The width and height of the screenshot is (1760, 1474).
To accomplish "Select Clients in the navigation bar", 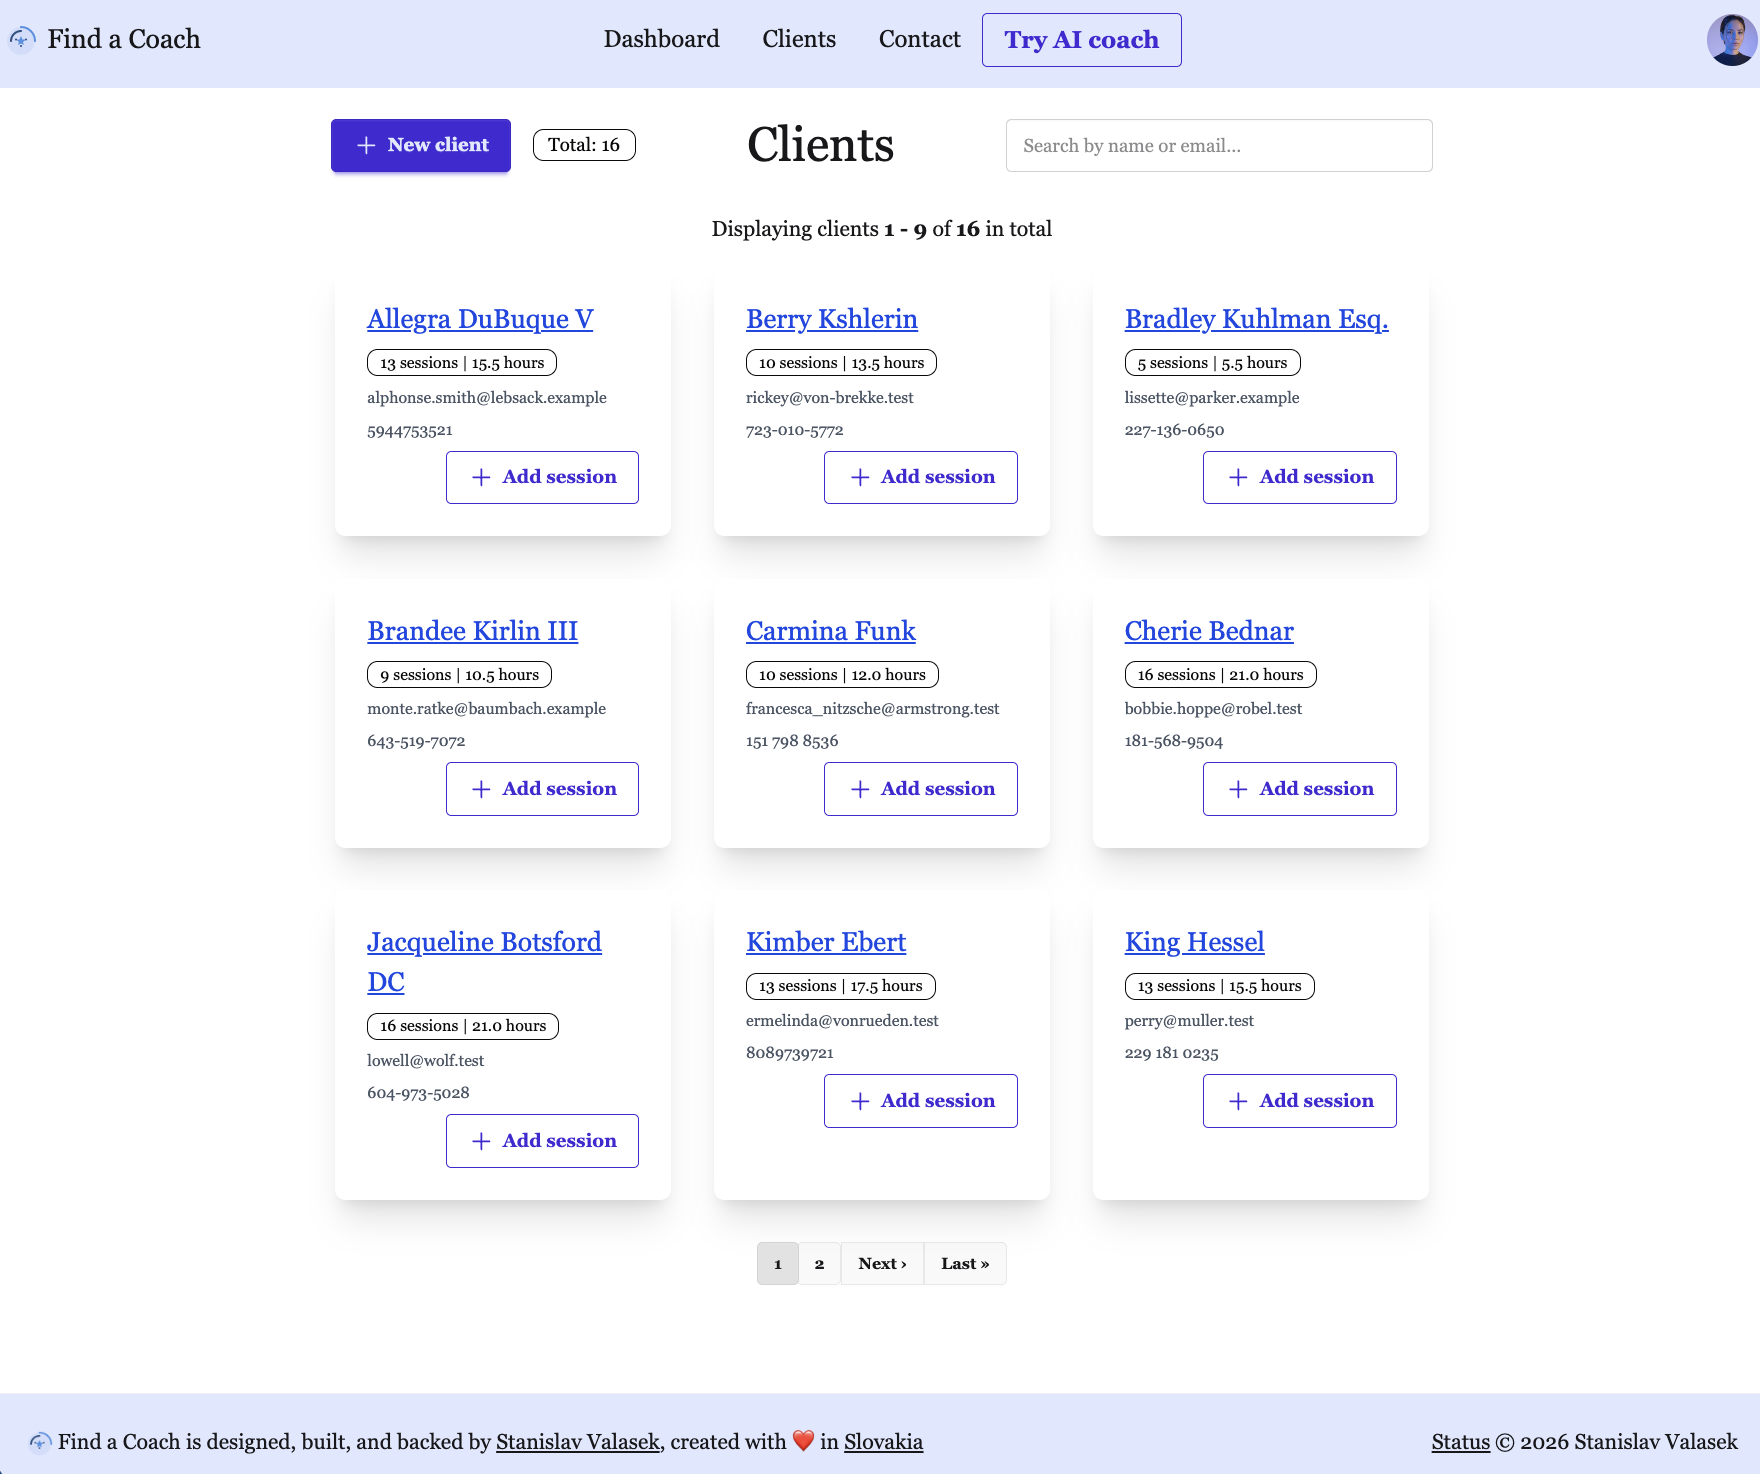I will pyautogui.click(x=798, y=39).
